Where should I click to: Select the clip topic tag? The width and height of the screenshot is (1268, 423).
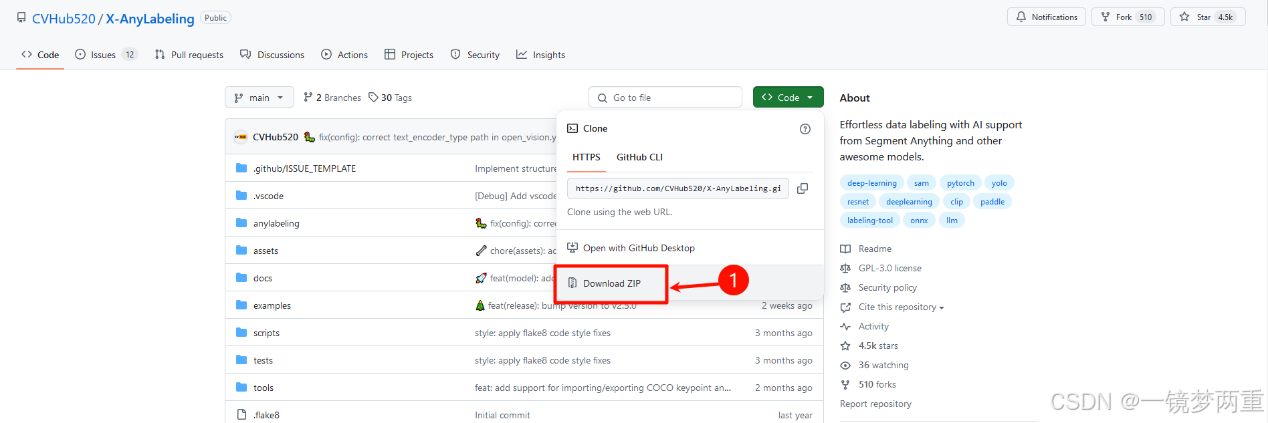956,202
